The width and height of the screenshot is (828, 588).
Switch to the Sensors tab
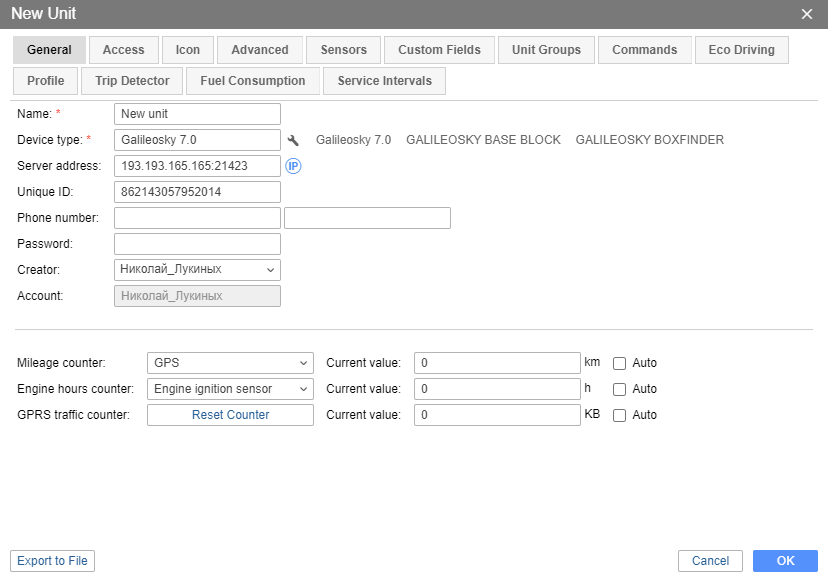(x=343, y=50)
